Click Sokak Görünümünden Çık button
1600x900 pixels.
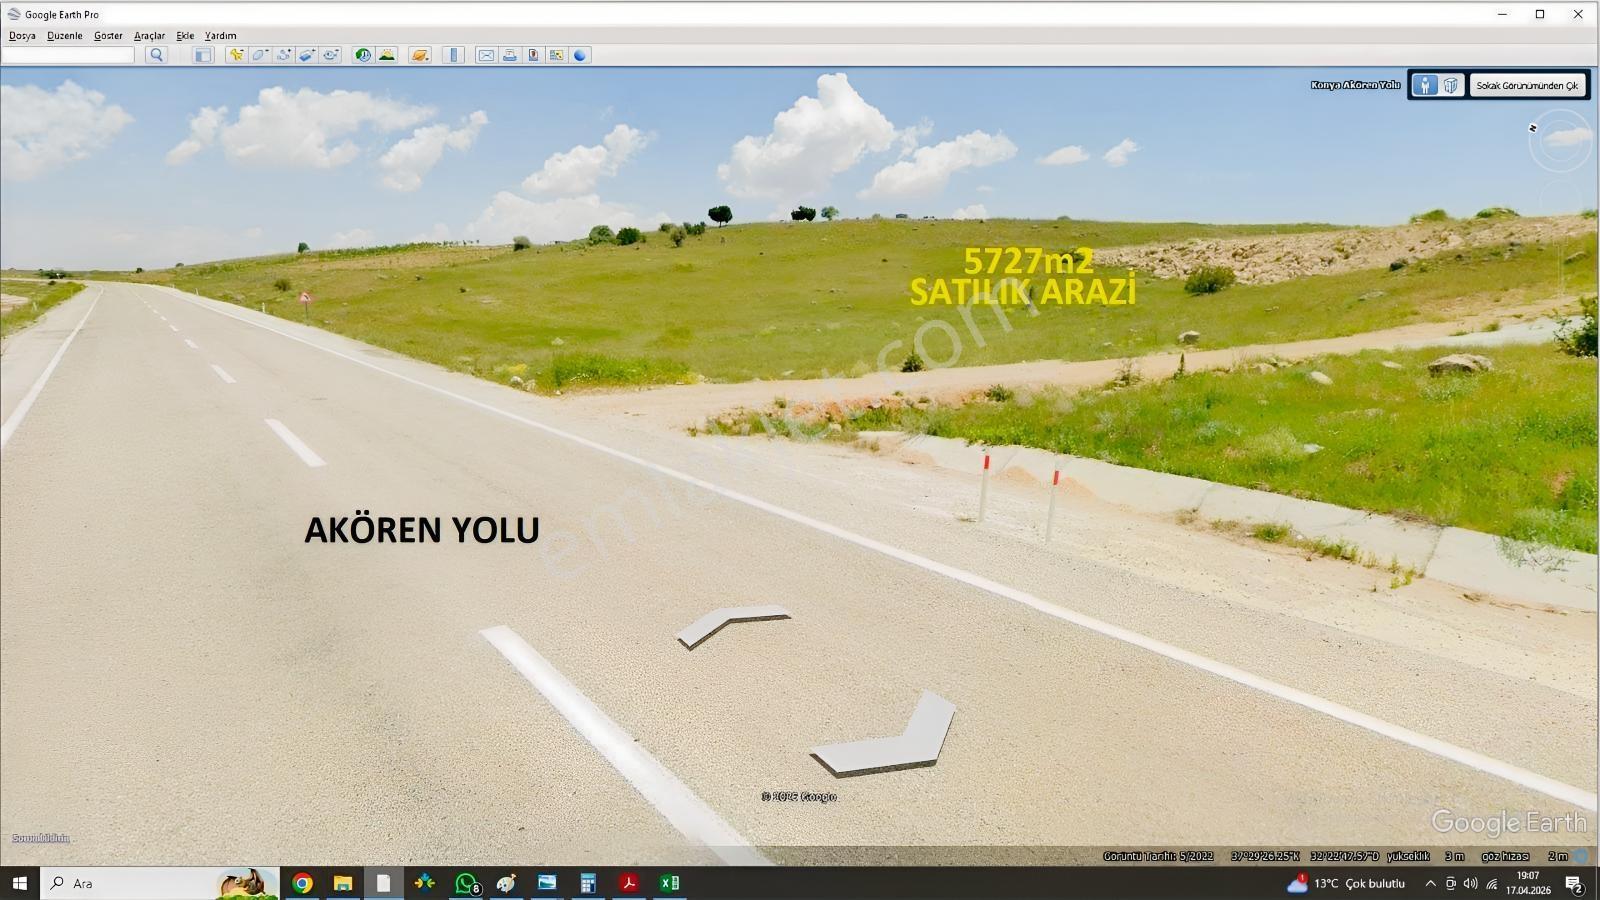1527,85
